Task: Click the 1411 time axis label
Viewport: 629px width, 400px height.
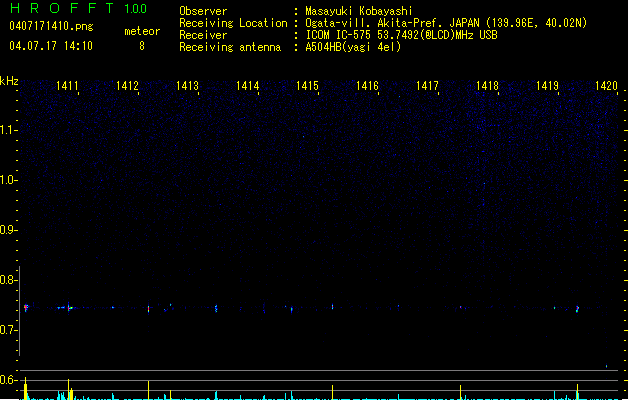Action: tap(67, 86)
